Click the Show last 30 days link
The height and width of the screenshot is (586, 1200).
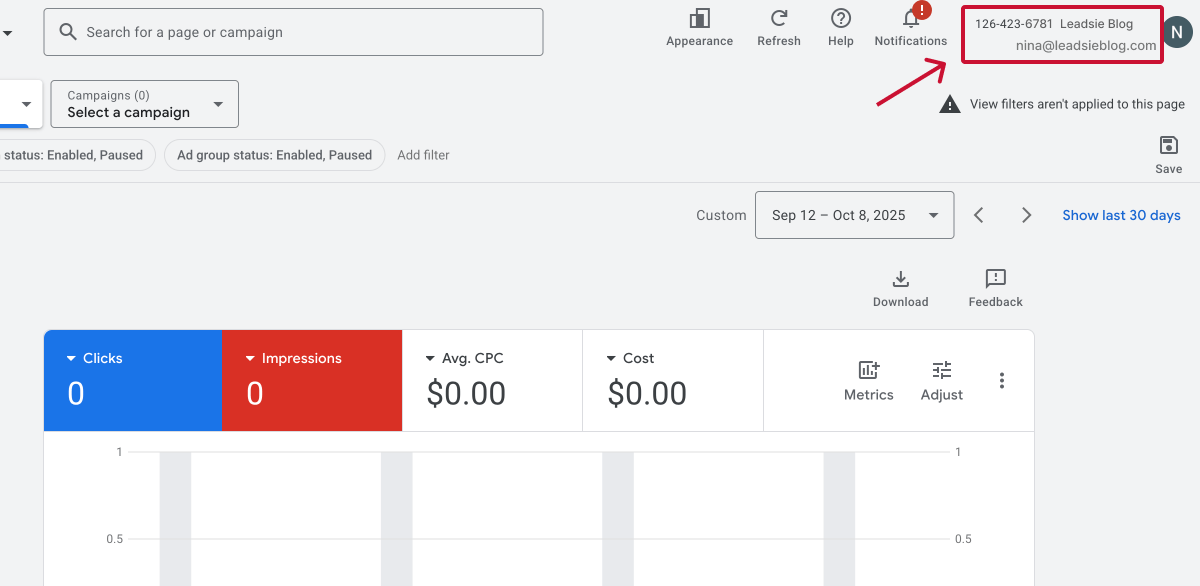(x=1121, y=214)
